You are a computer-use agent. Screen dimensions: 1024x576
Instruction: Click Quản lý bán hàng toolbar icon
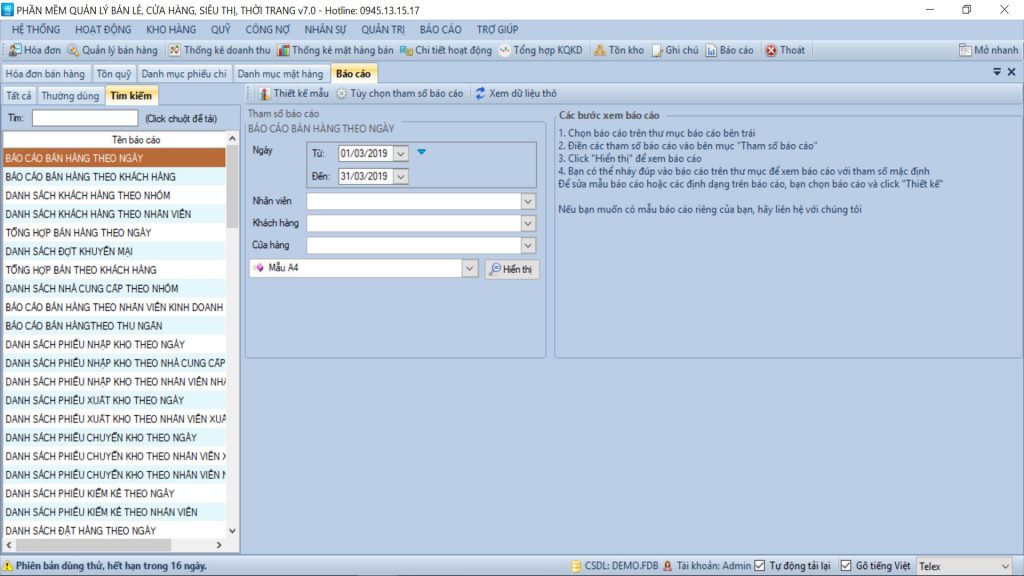[x=74, y=50]
